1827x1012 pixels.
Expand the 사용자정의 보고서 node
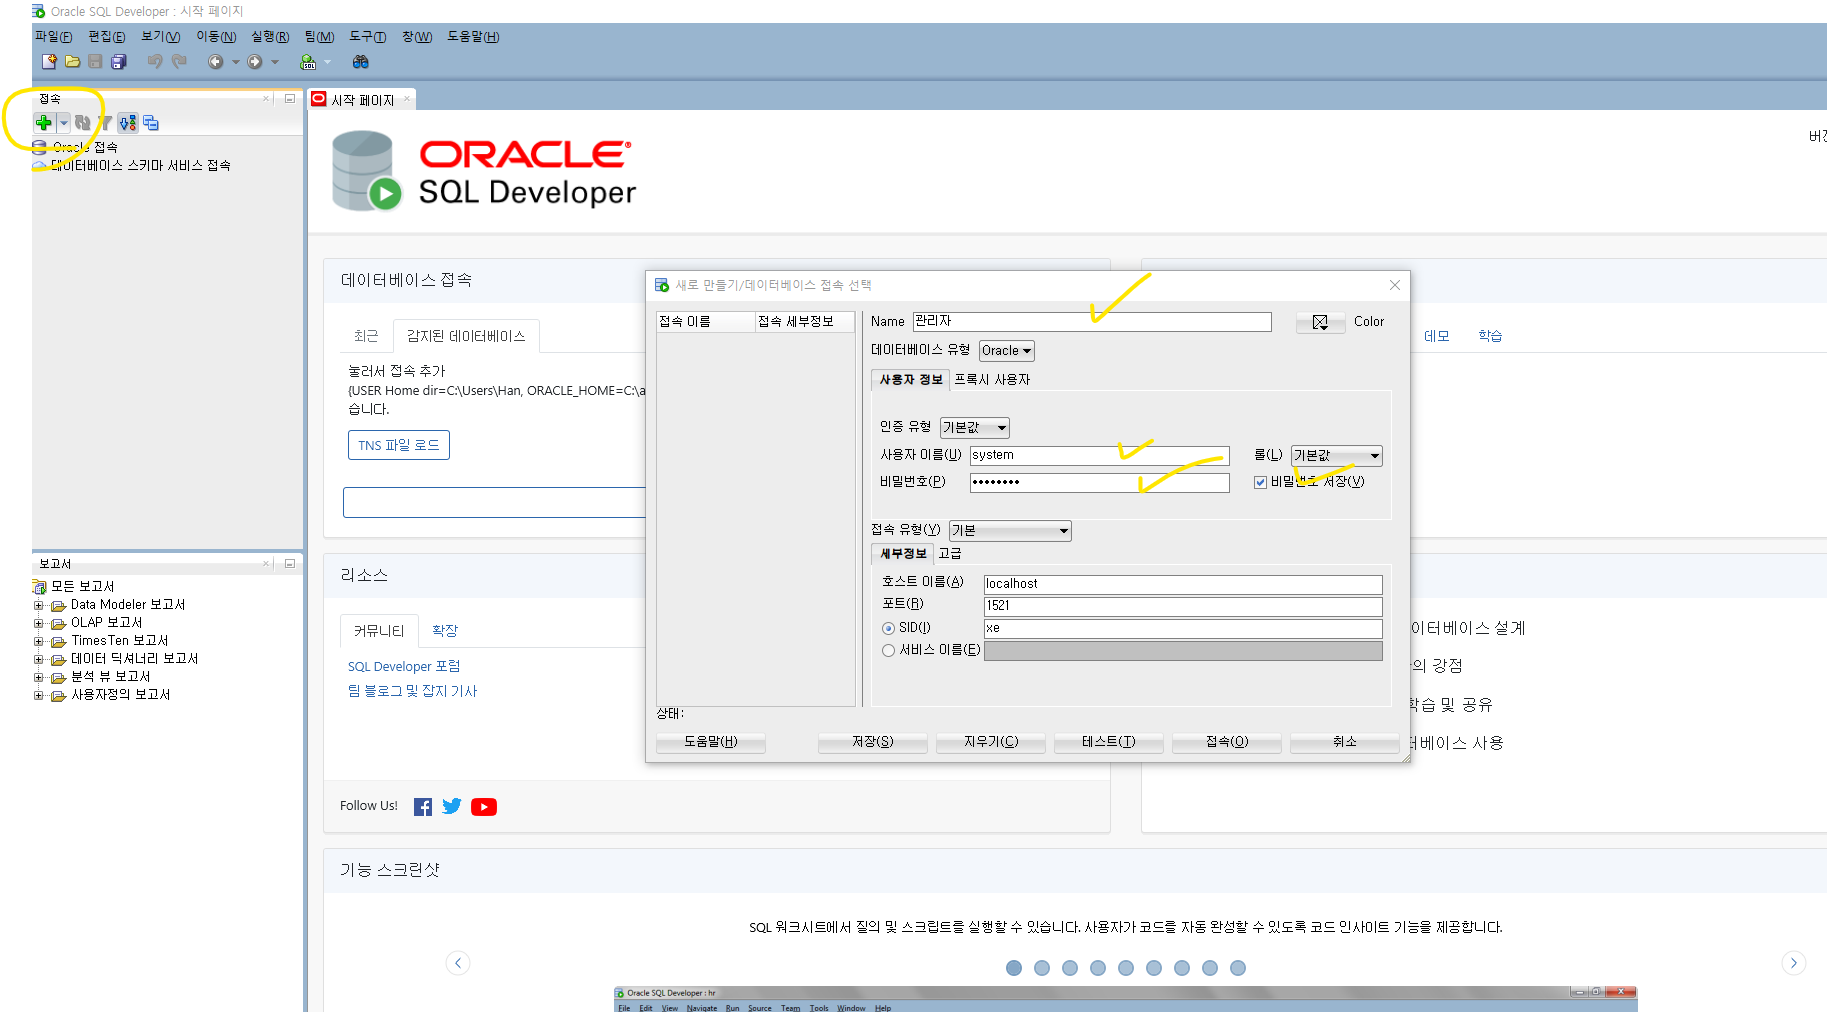click(39, 695)
